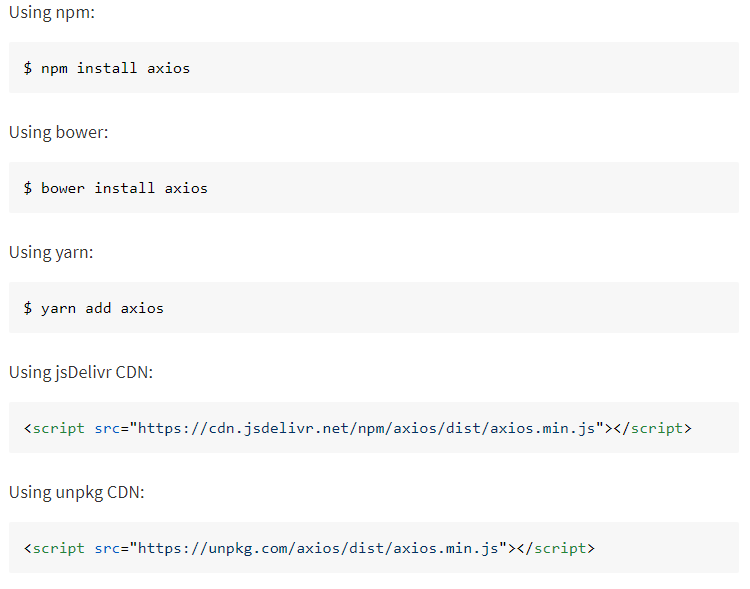Click the unpkg.com URL string
The width and height of the screenshot is (750, 589).
[318, 548]
